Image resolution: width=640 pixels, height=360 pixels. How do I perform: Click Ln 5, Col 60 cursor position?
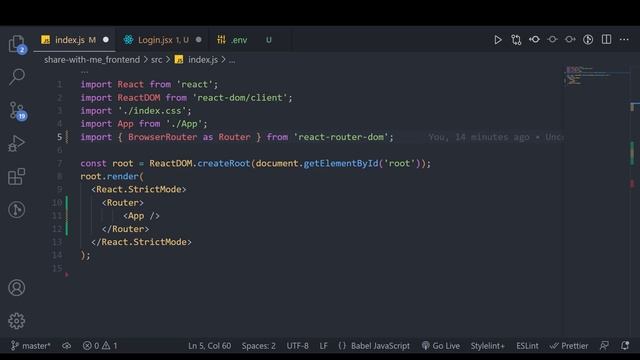click(x=209, y=346)
